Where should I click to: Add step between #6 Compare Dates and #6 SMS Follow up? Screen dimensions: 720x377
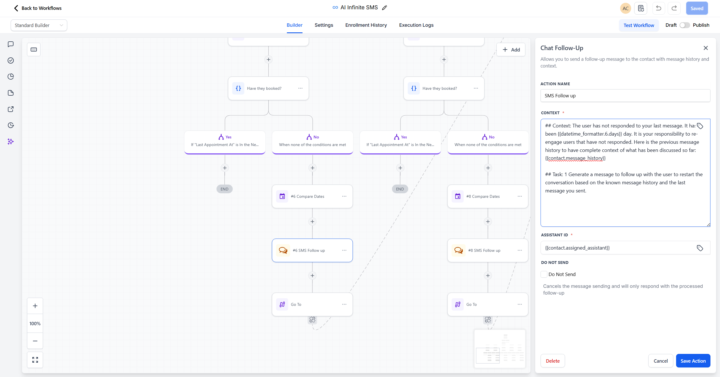[x=312, y=221]
